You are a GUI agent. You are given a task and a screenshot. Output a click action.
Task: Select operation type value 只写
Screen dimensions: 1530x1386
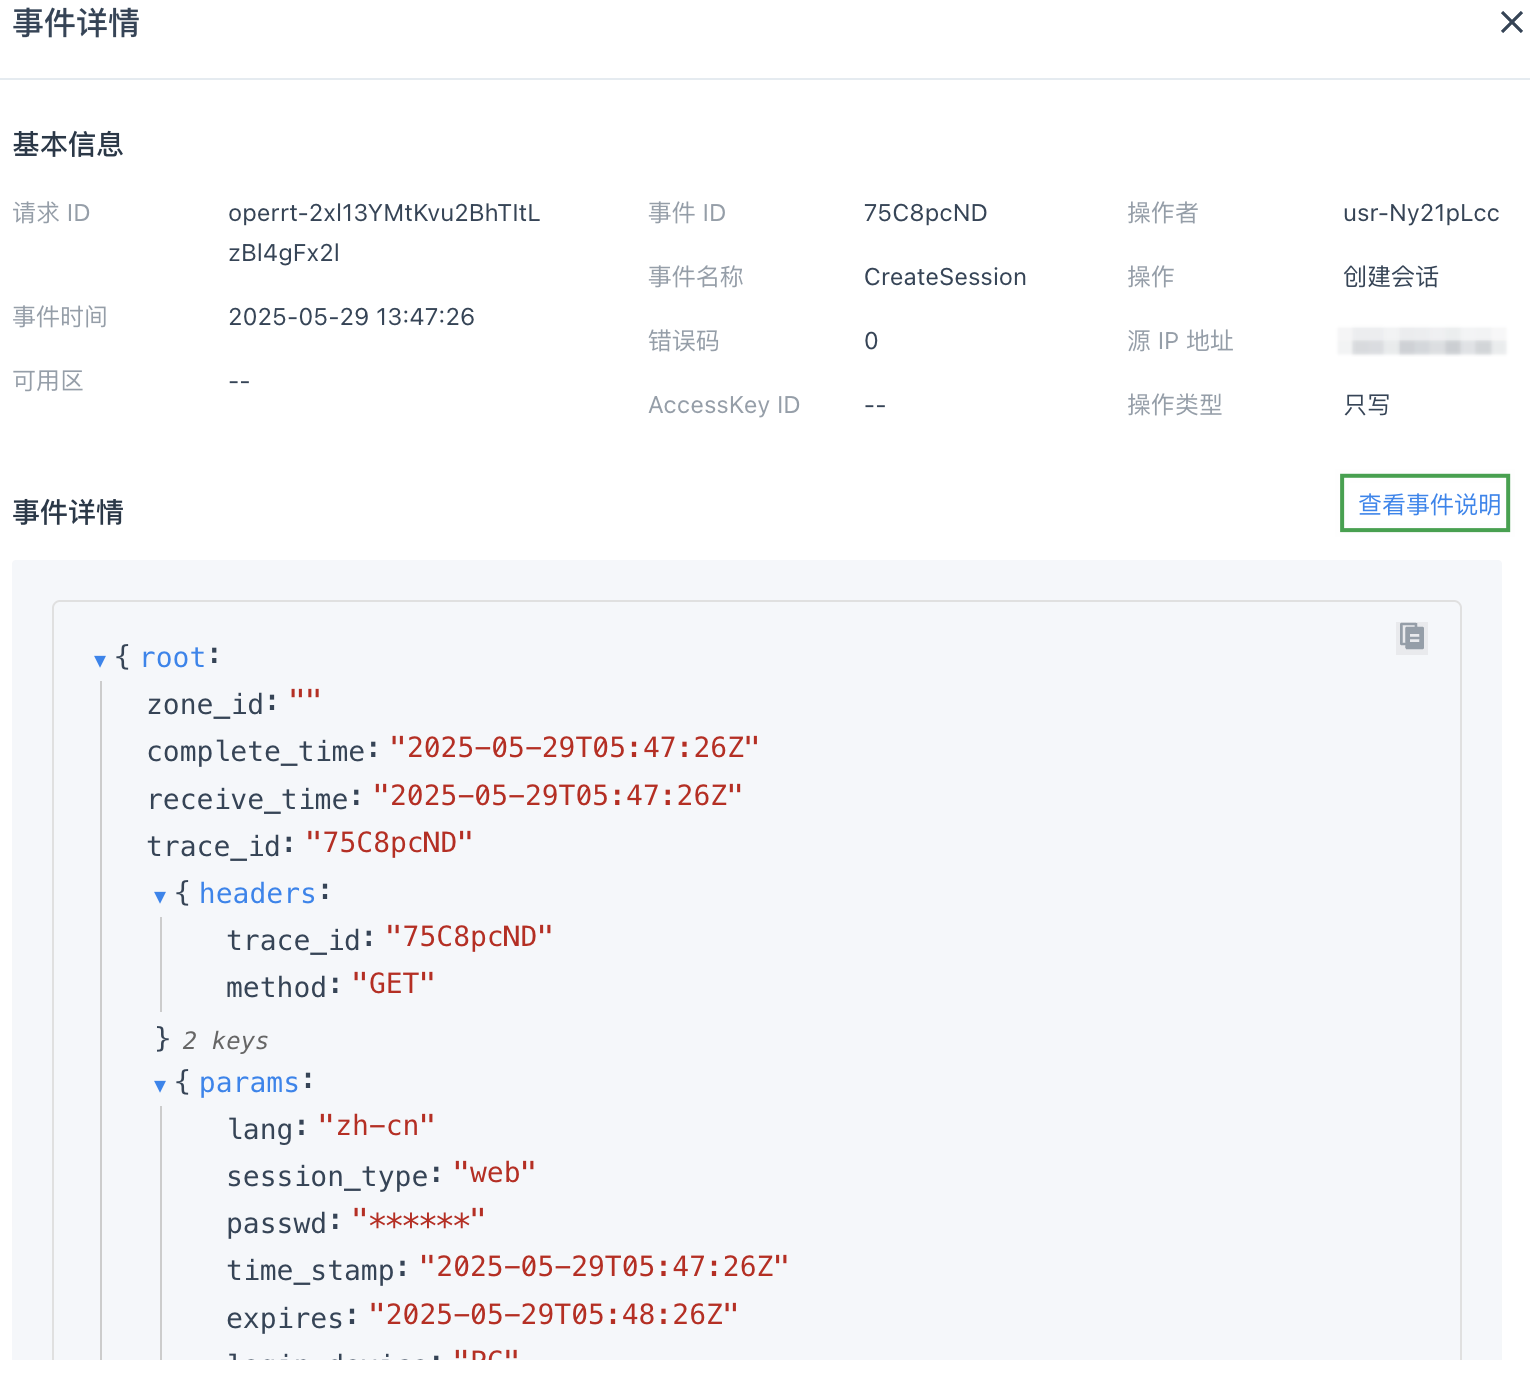(x=1366, y=405)
